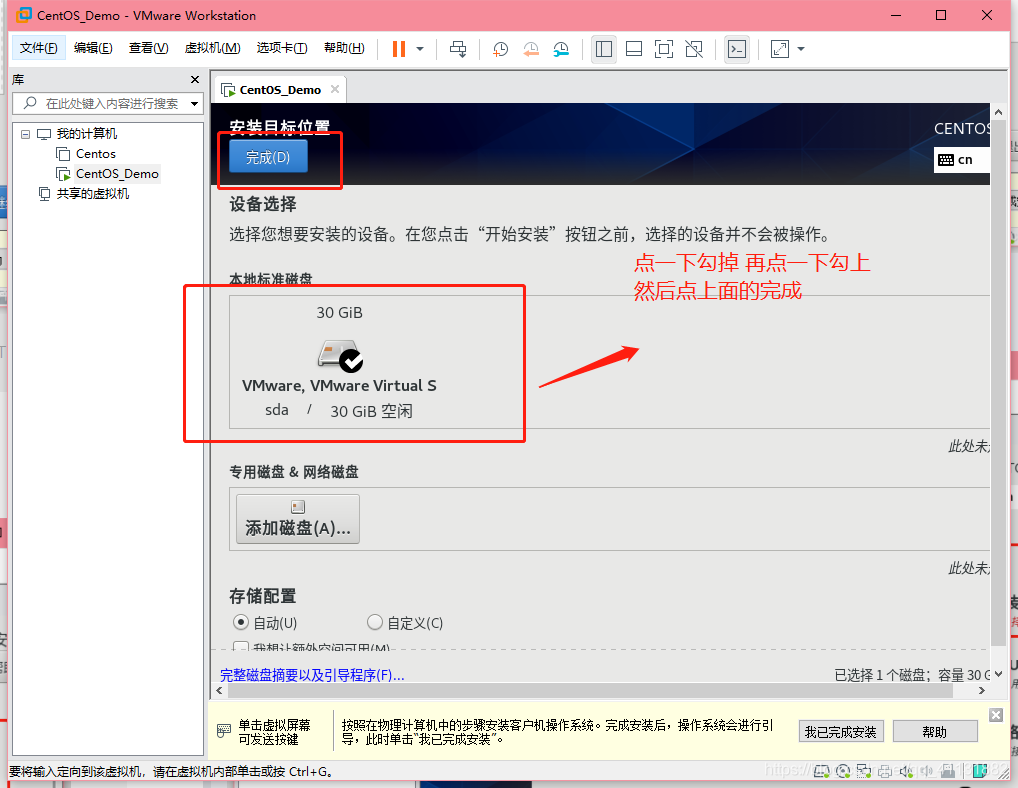The height and width of the screenshot is (788, 1018).
Task: Click the add disk icon above 添加磁盘(A)
Action: 298,507
